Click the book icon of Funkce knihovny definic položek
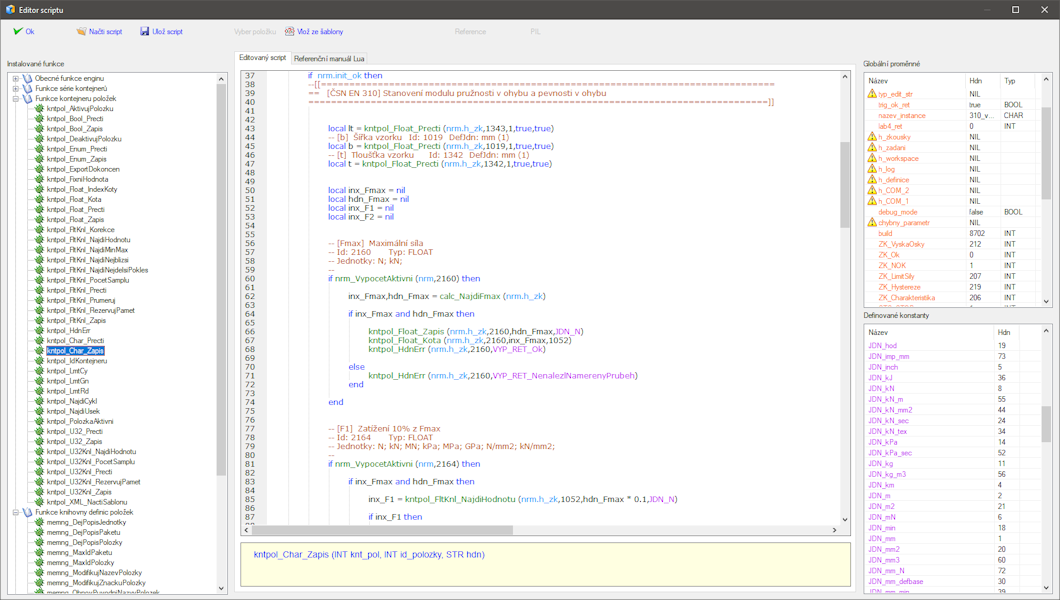 [28, 512]
